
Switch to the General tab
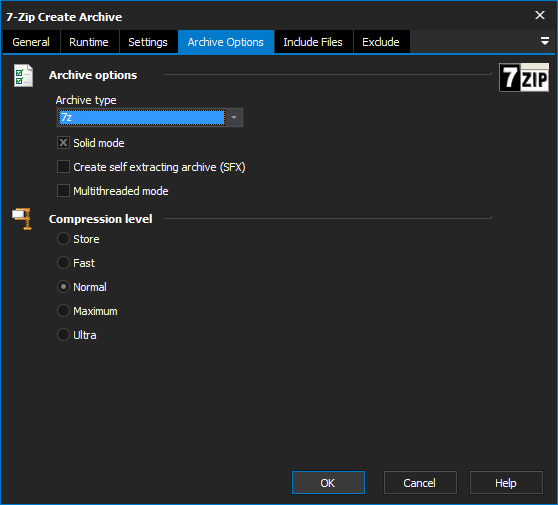[x=31, y=42]
